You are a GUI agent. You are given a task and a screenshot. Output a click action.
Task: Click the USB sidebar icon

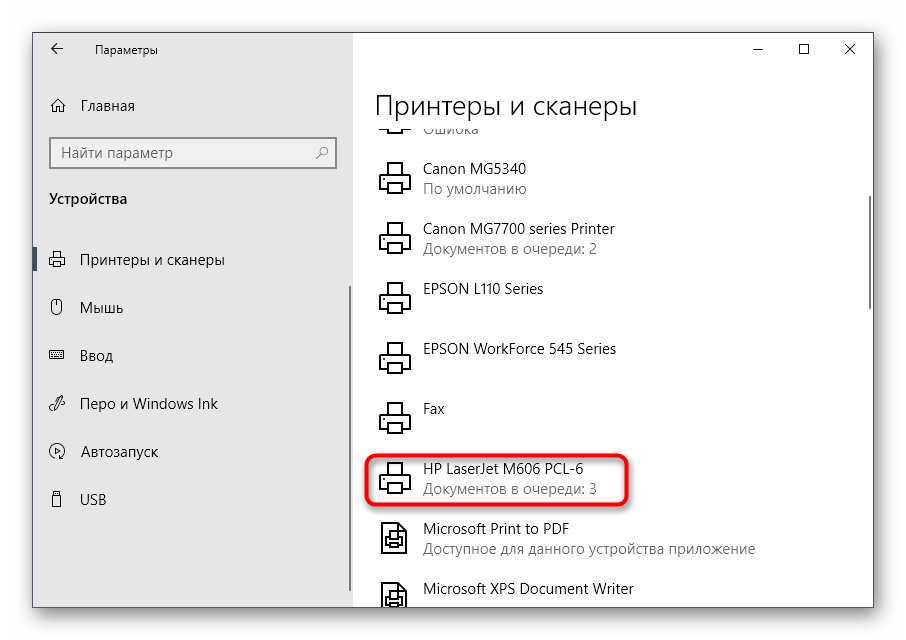click(57, 499)
